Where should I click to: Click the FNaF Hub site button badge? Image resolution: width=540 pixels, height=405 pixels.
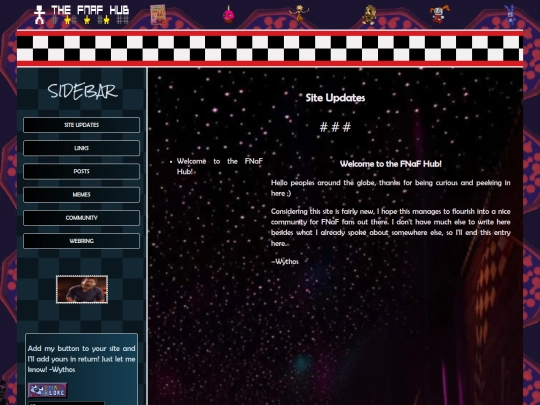[48, 390]
